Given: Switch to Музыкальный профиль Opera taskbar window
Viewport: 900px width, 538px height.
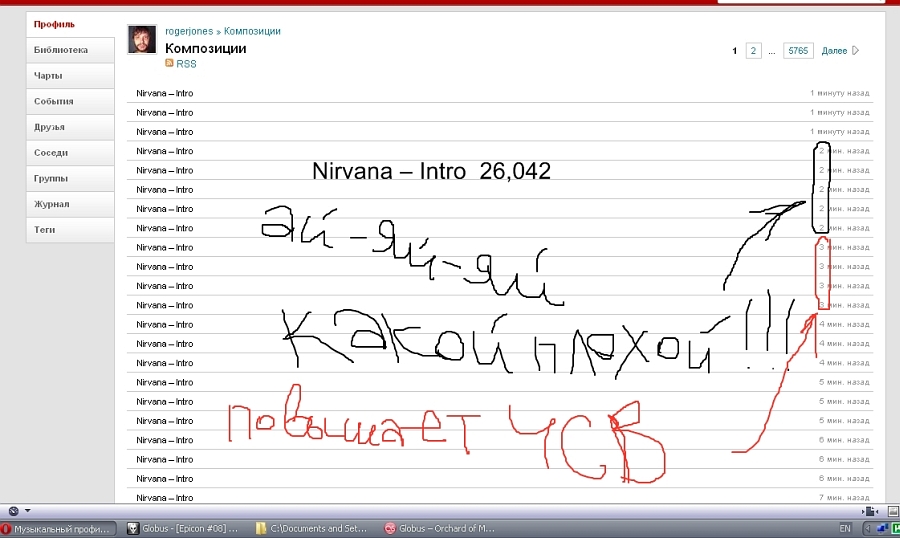Looking at the screenshot, I should [x=58, y=529].
